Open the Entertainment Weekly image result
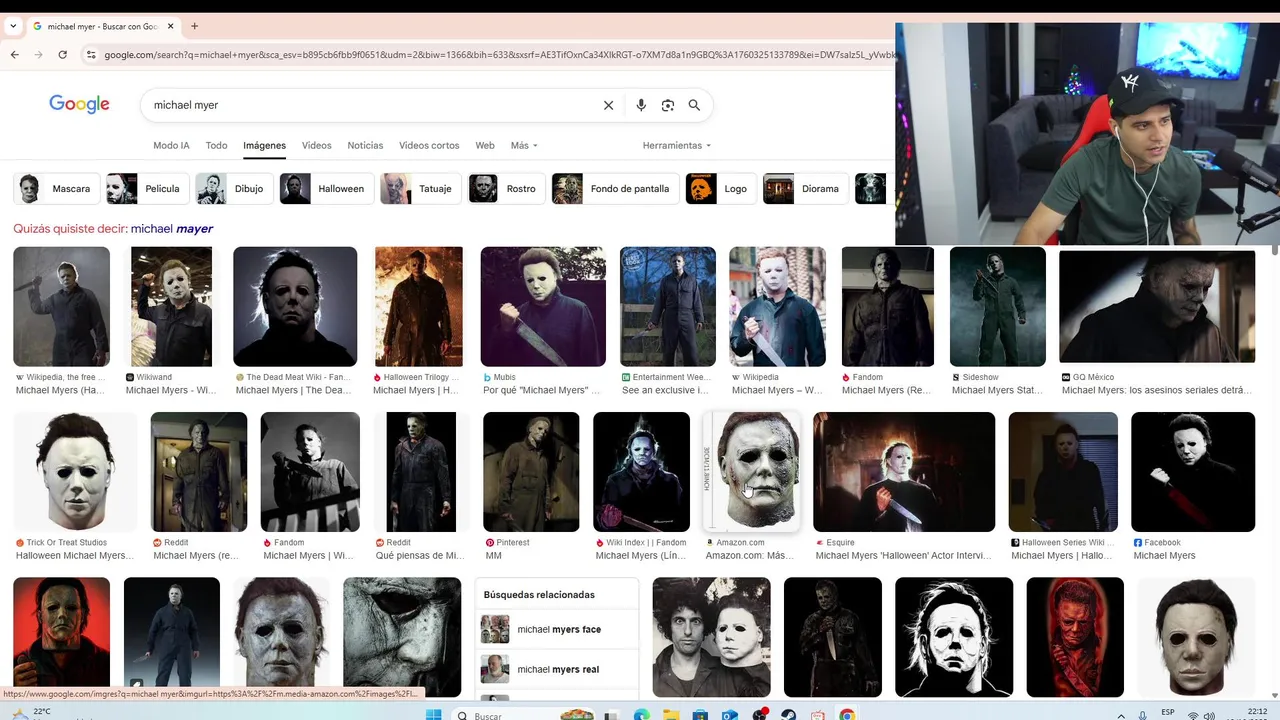 tap(668, 306)
